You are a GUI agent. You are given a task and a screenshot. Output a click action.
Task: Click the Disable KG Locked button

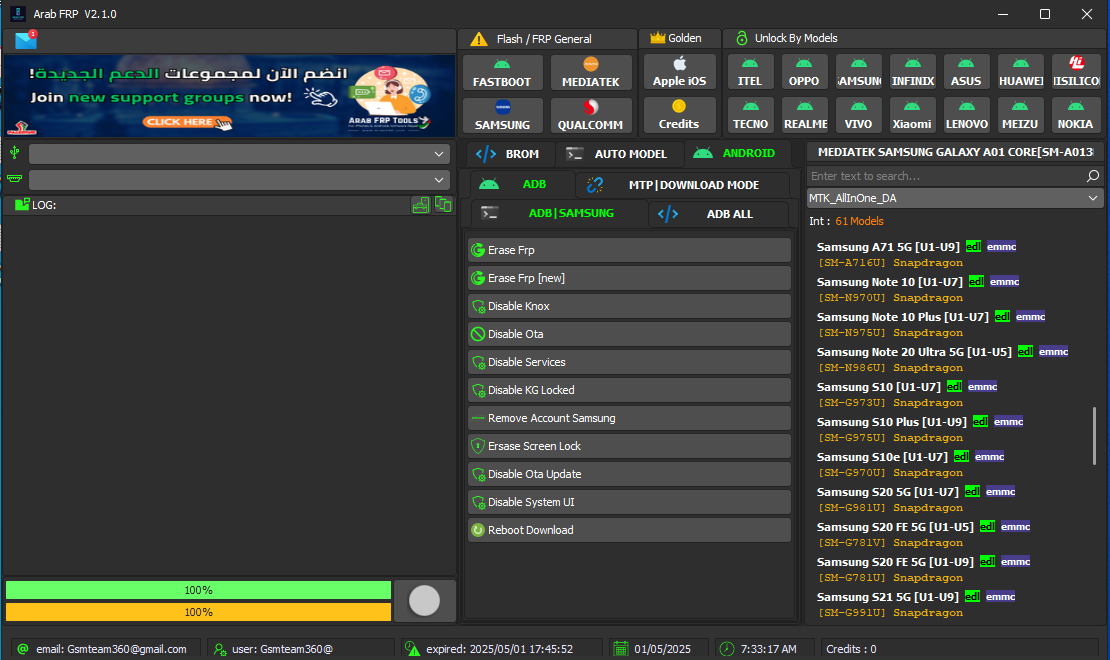click(x=629, y=390)
